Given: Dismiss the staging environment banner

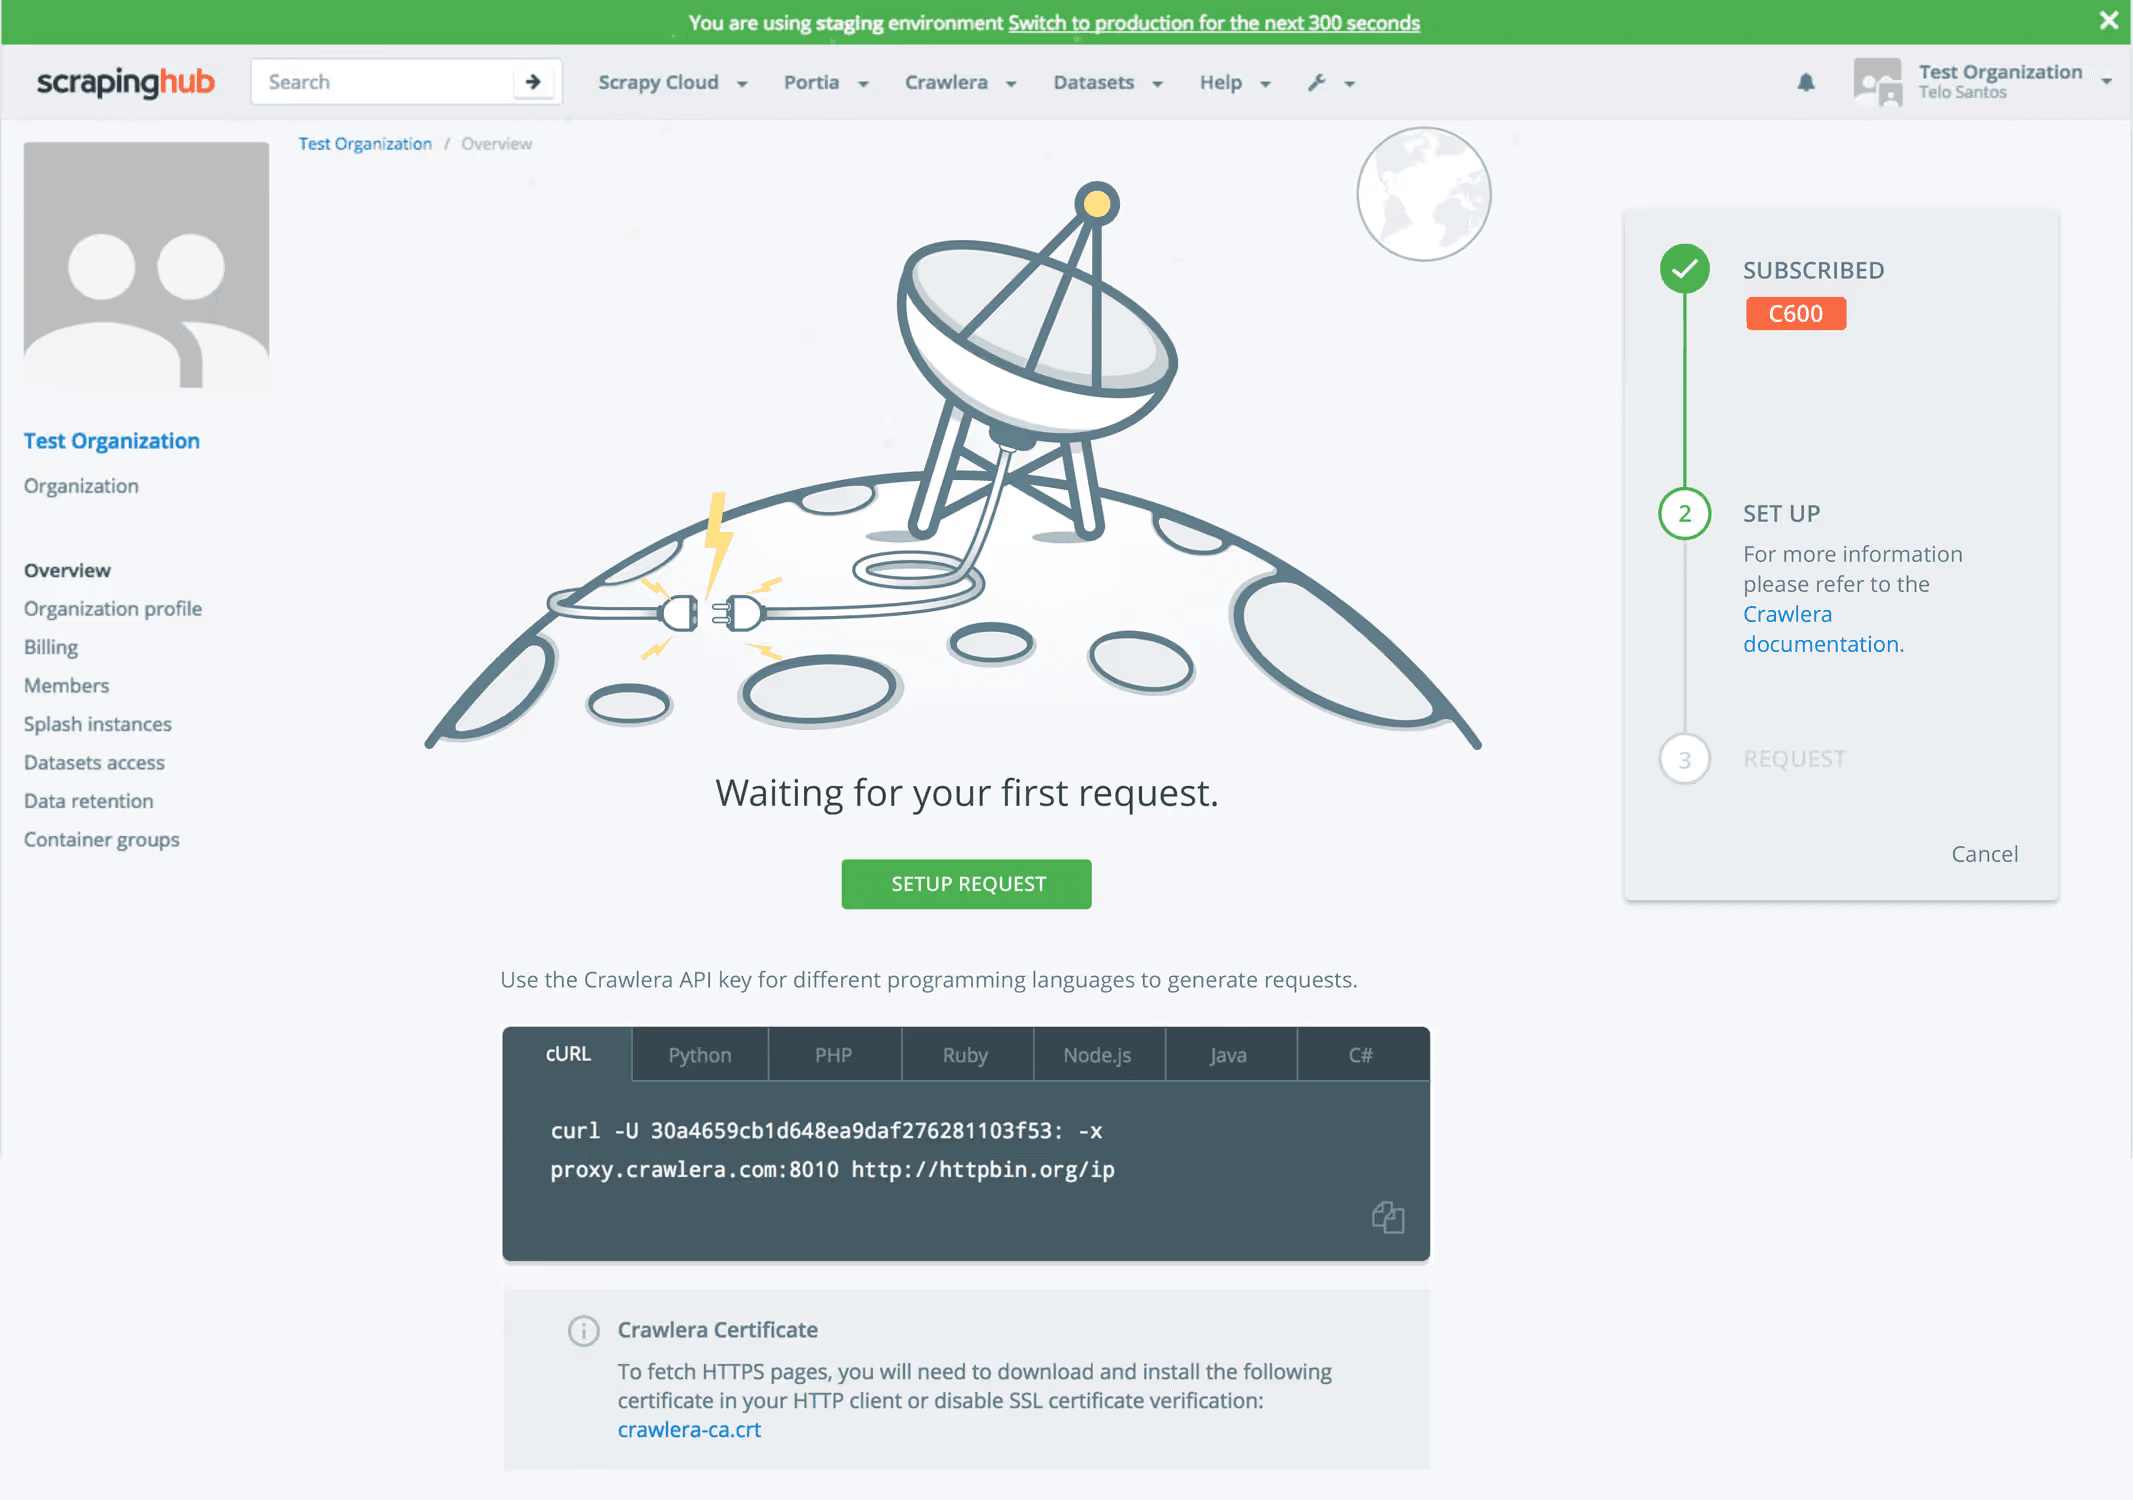Looking at the screenshot, I should [2109, 21].
